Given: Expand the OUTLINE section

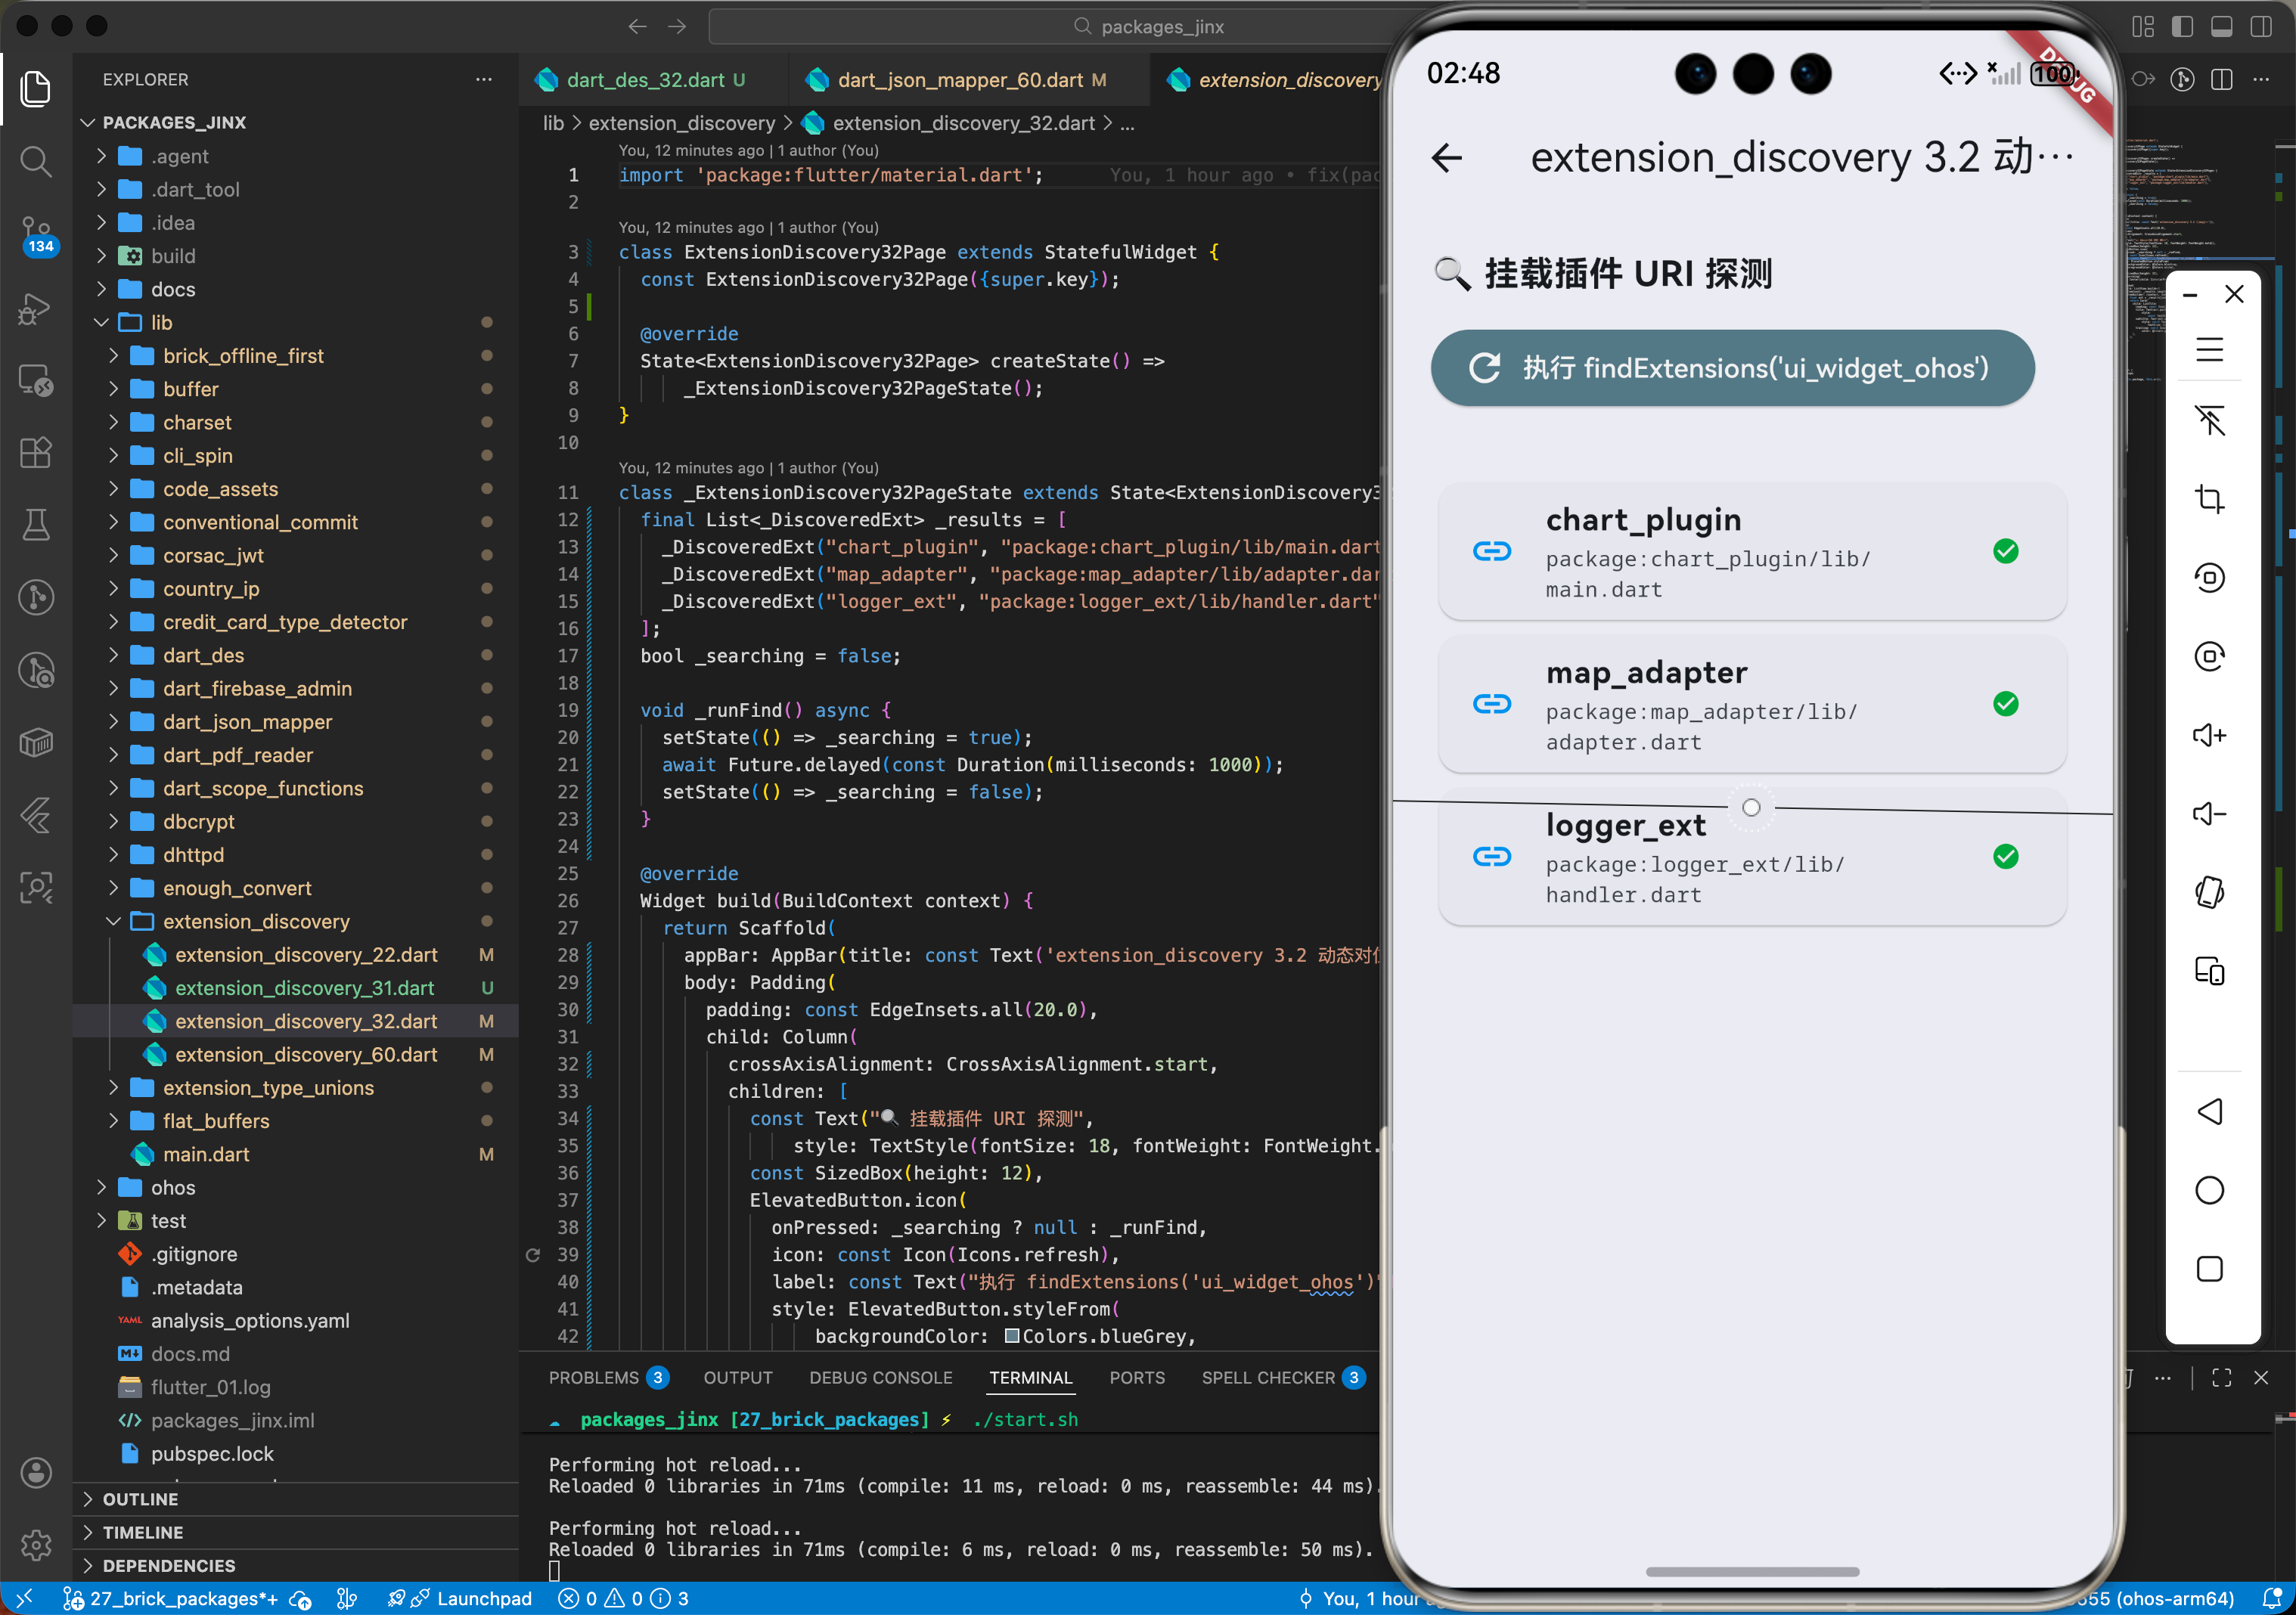Looking at the screenshot, I should [140, 1498].
